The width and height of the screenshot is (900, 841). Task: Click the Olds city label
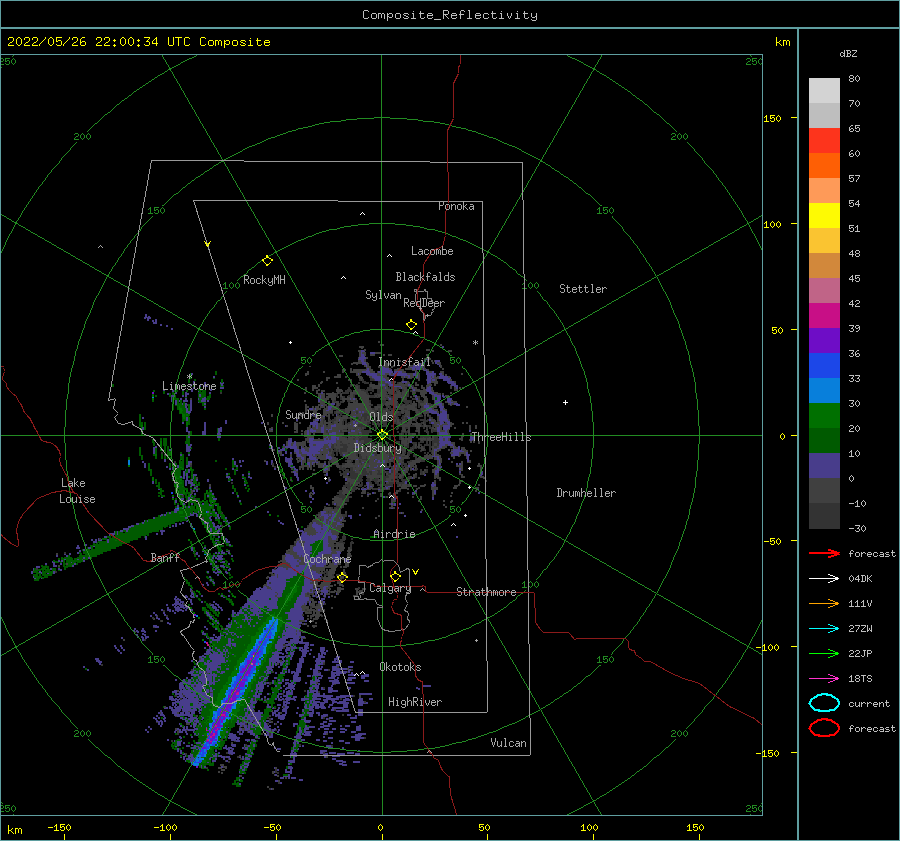(381, 417)
